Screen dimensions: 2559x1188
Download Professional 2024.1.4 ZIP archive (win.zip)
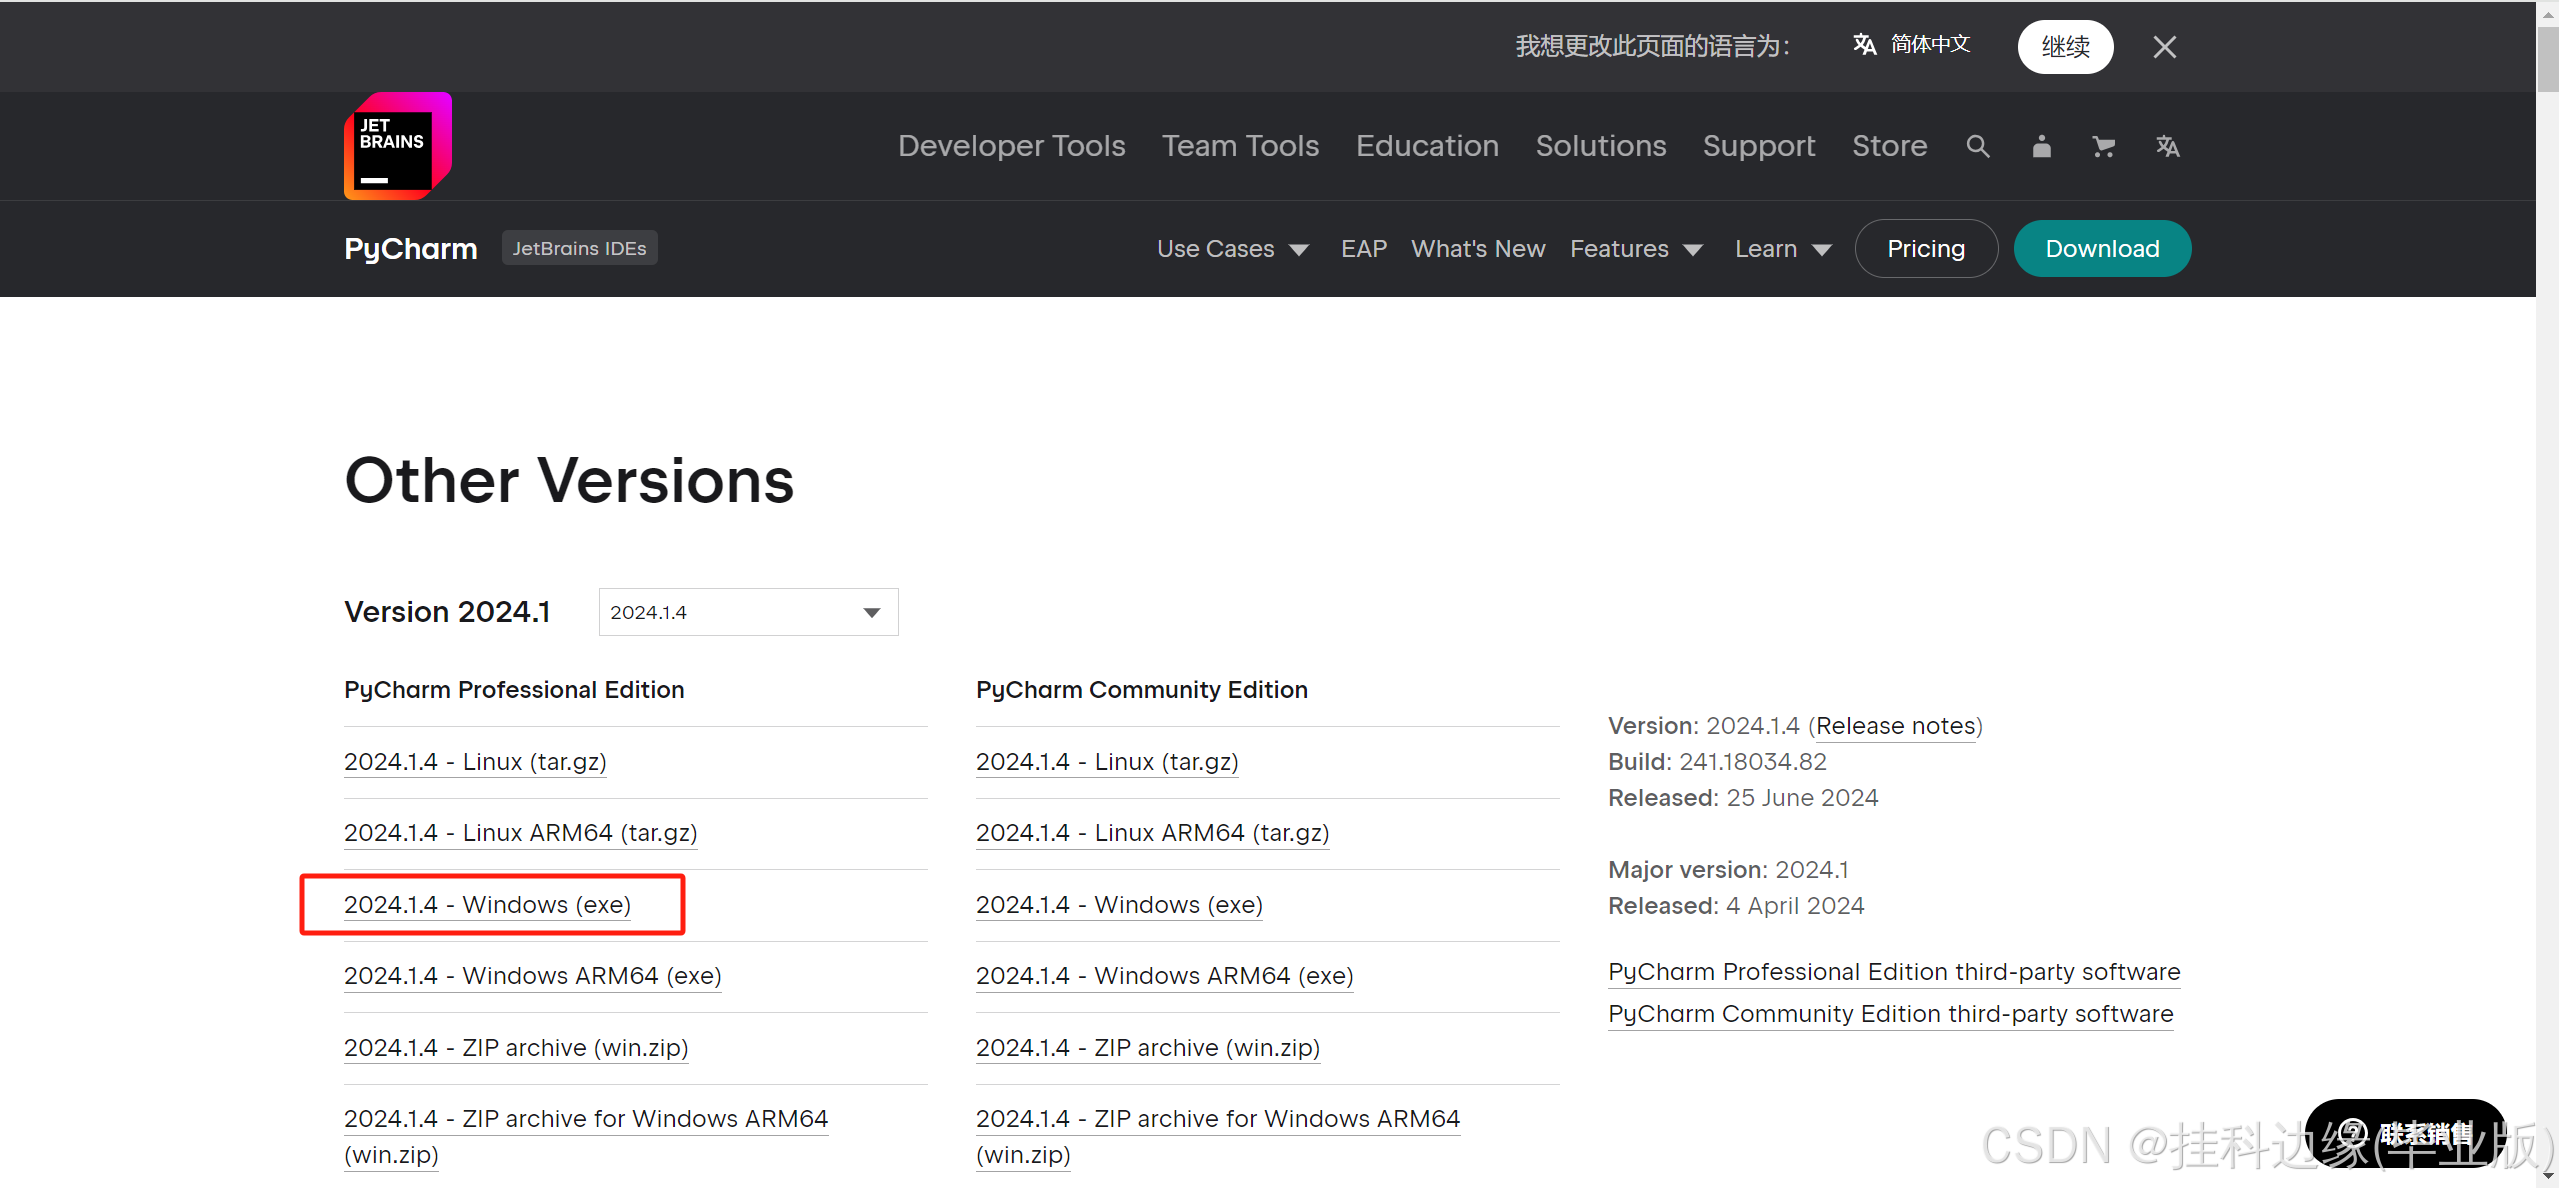(x=516, y=1048)
